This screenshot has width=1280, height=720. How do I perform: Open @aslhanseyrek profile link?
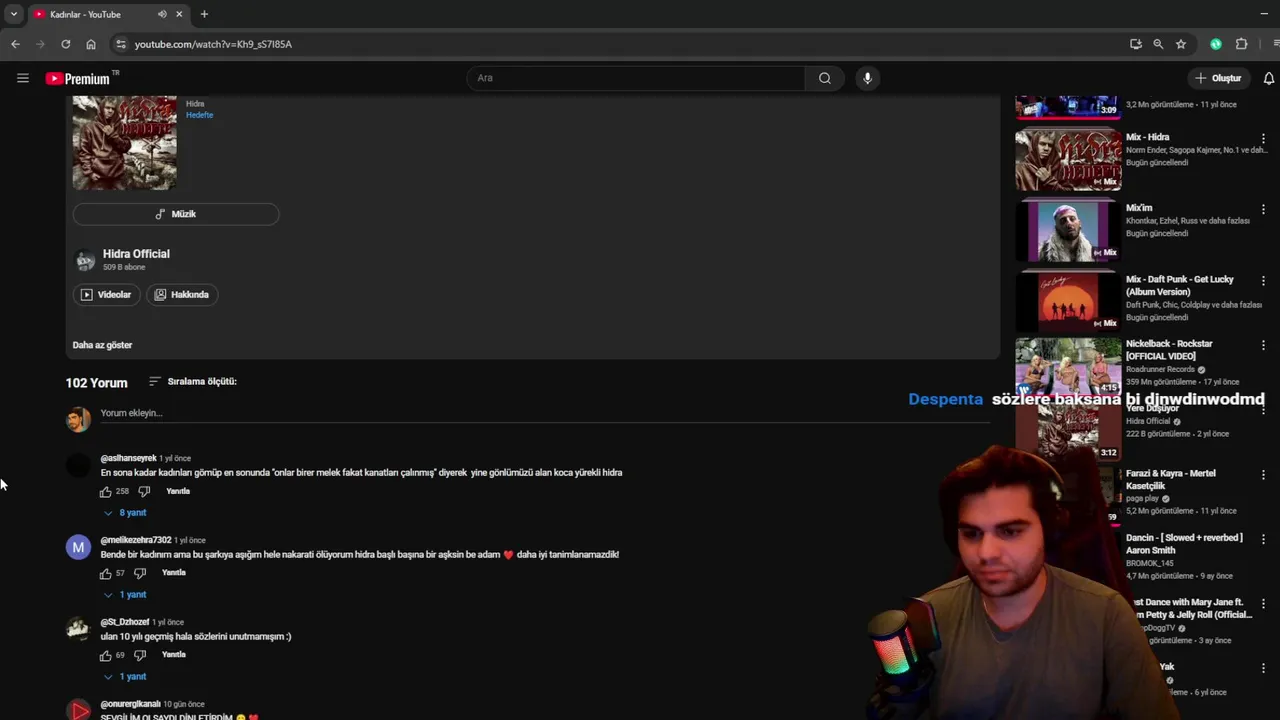[x=128, y=458]
